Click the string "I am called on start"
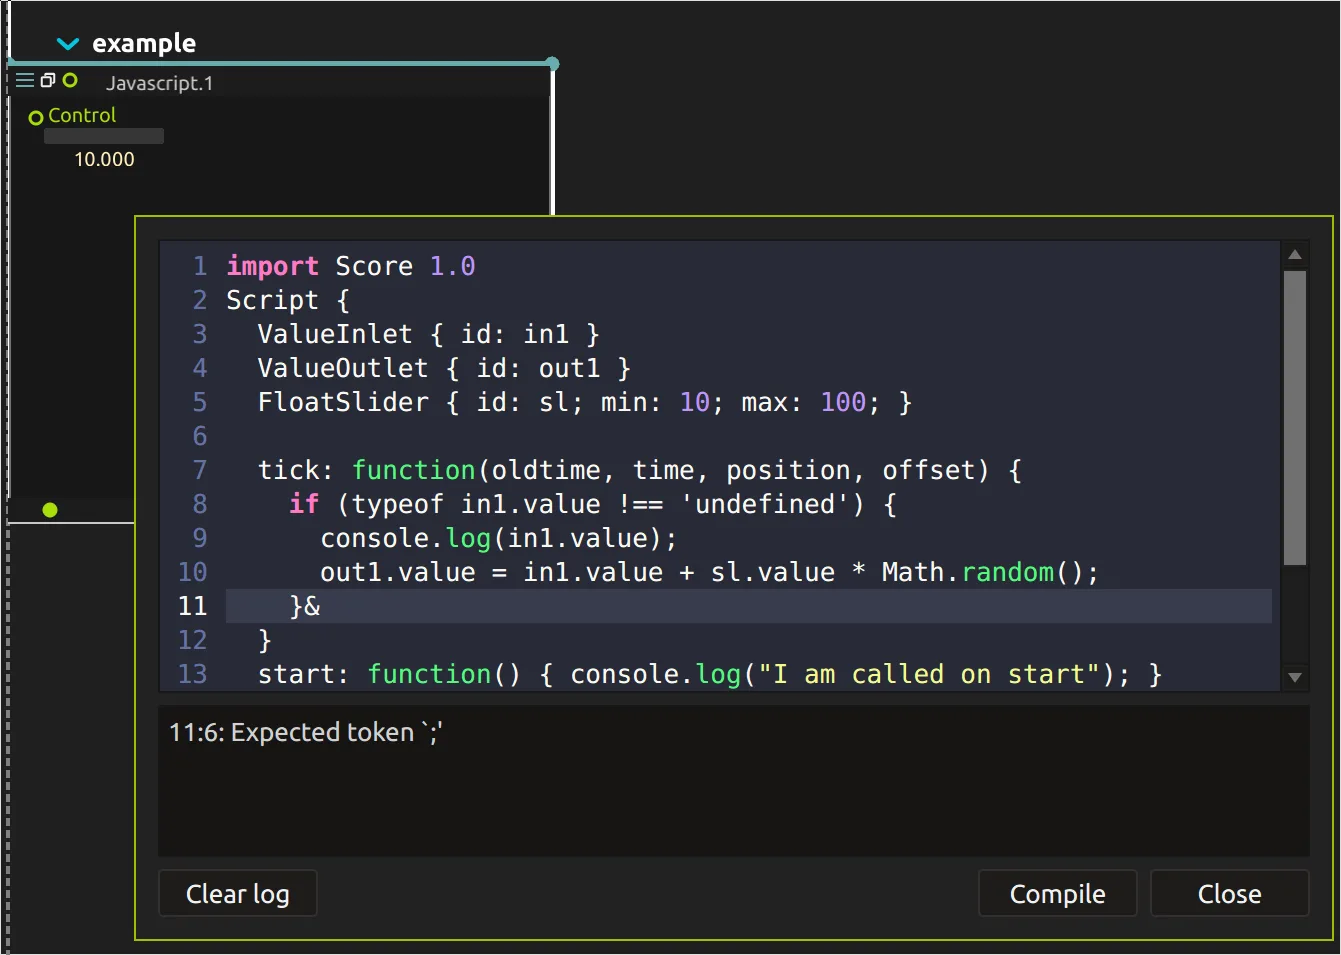Image resolution: width=1341 pixels, height=955 pixels. 929,674
